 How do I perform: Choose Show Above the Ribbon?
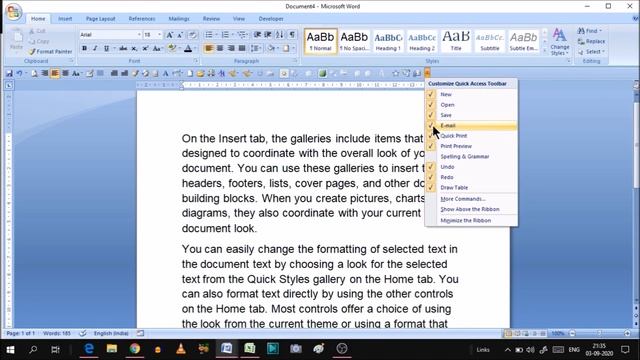471,209
